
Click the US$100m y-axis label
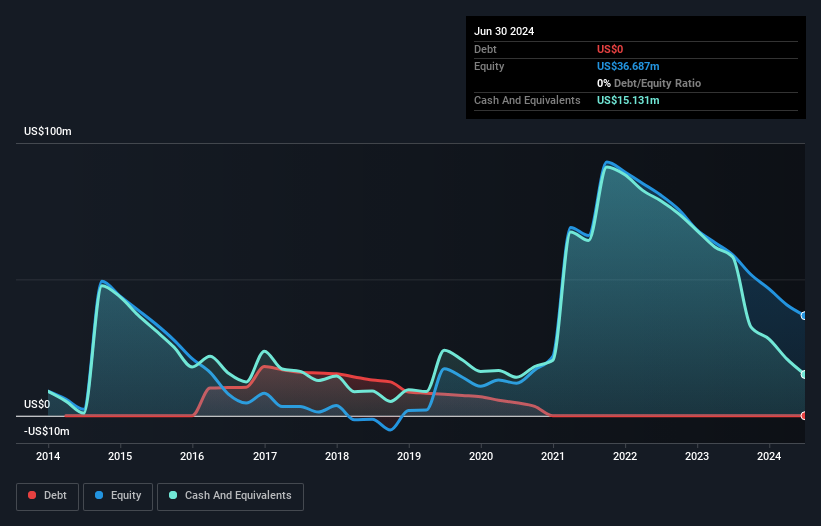point(48,131)
